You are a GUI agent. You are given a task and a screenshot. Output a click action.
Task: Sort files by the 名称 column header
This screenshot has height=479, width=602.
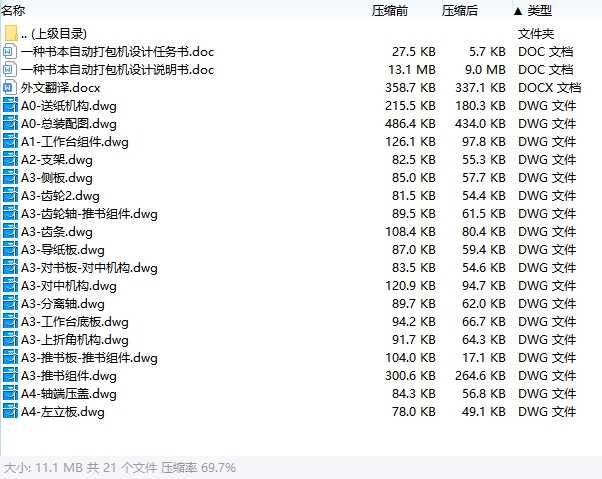coord(13,10)
